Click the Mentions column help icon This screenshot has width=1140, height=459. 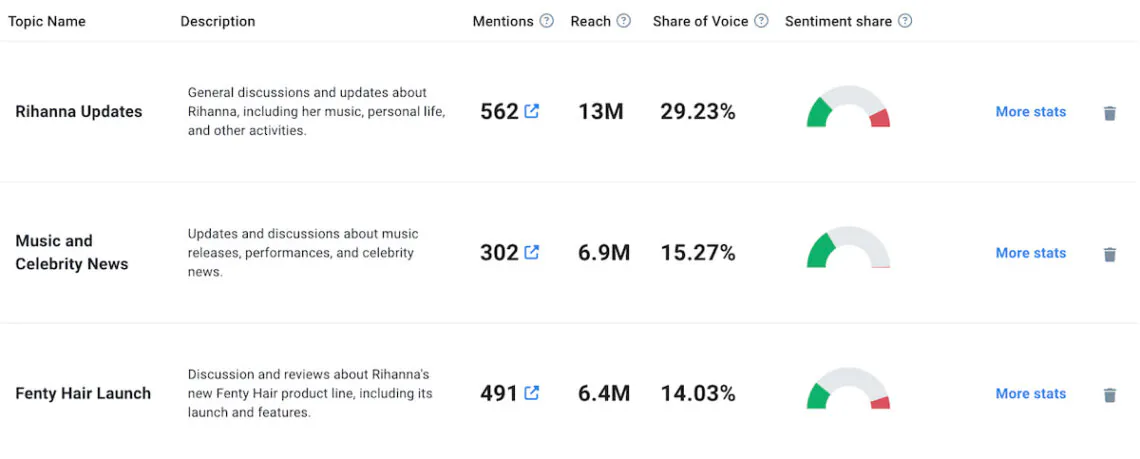pyautogui.click(x=546, y=21)
